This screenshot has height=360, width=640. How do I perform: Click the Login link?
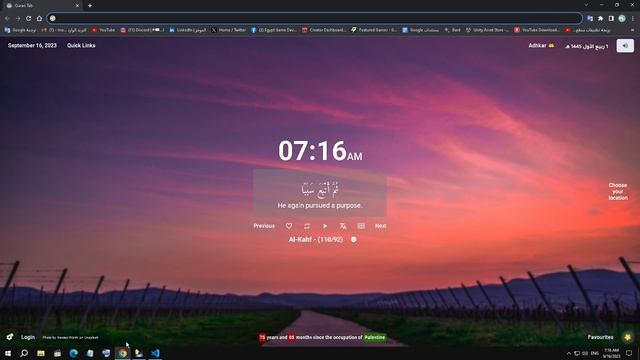pyautogui.click(x=28, y=337)
